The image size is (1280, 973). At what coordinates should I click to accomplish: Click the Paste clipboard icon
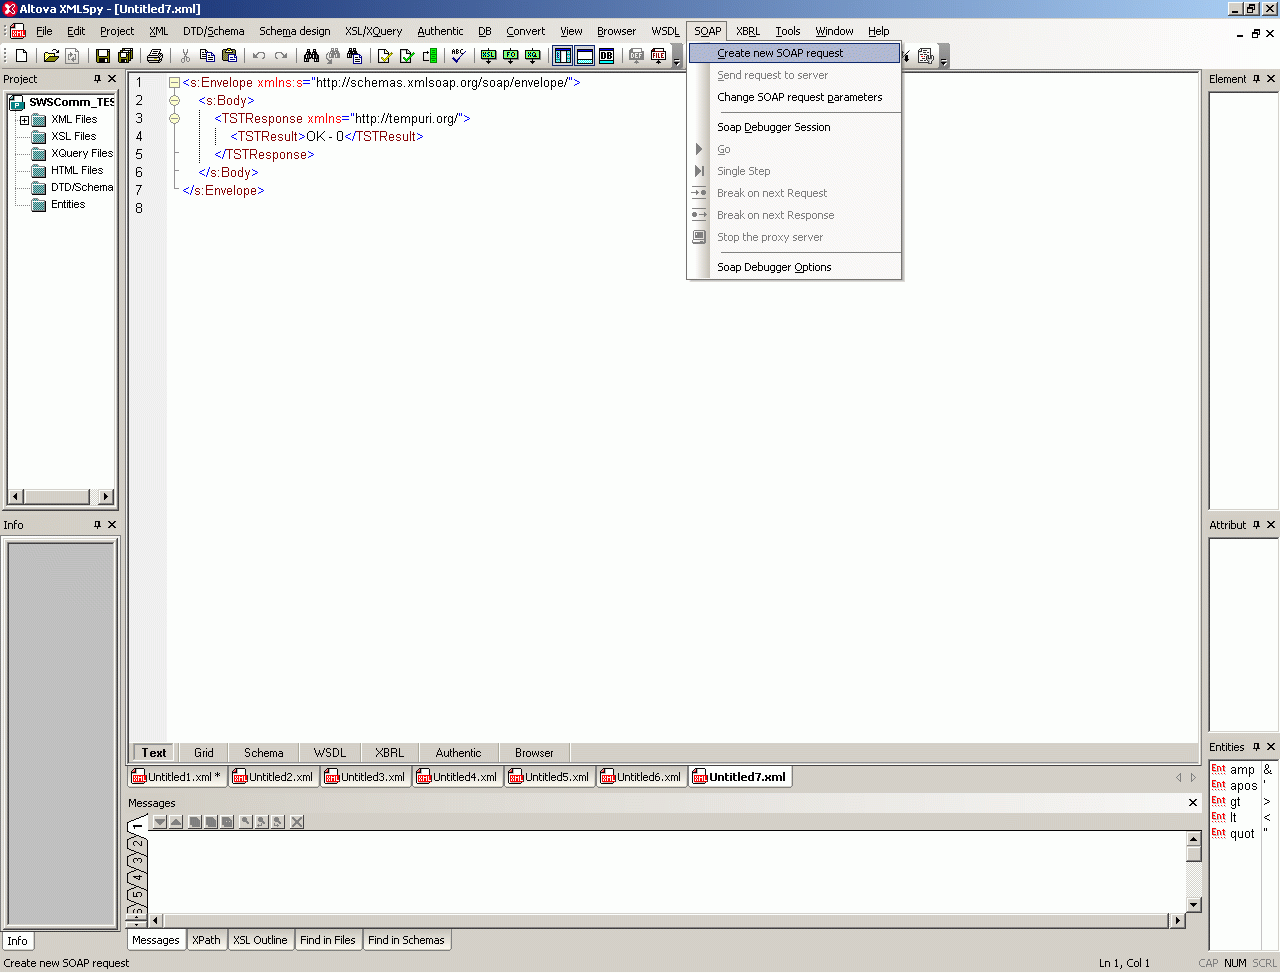coord(229,56)
